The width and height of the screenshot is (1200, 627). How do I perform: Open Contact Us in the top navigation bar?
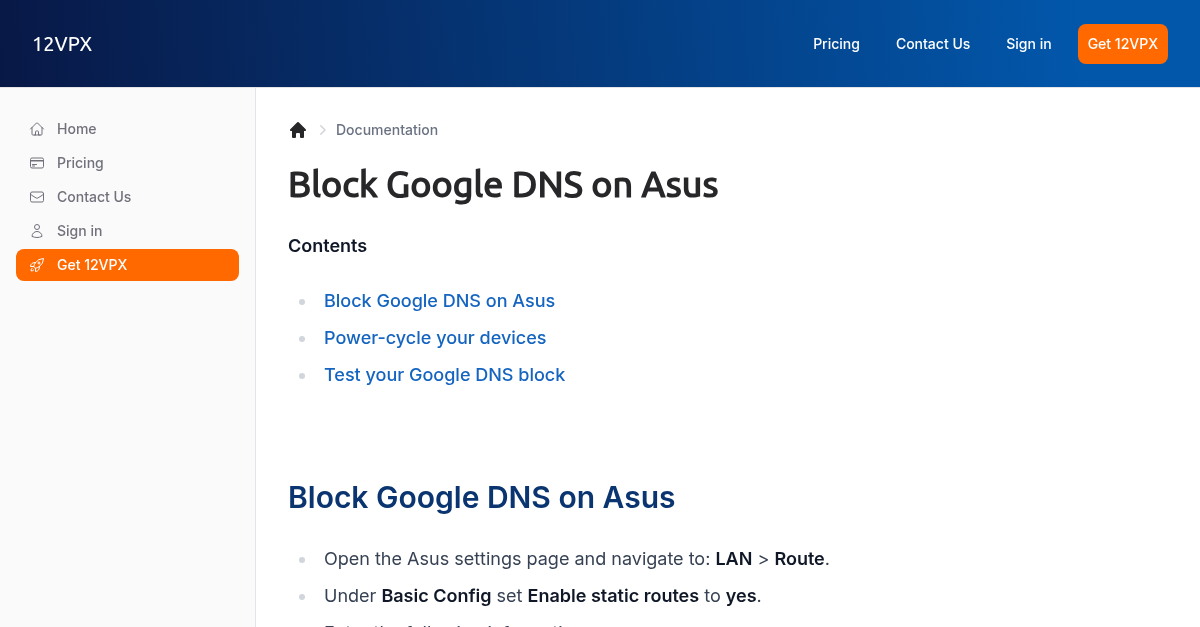point(933,44)
